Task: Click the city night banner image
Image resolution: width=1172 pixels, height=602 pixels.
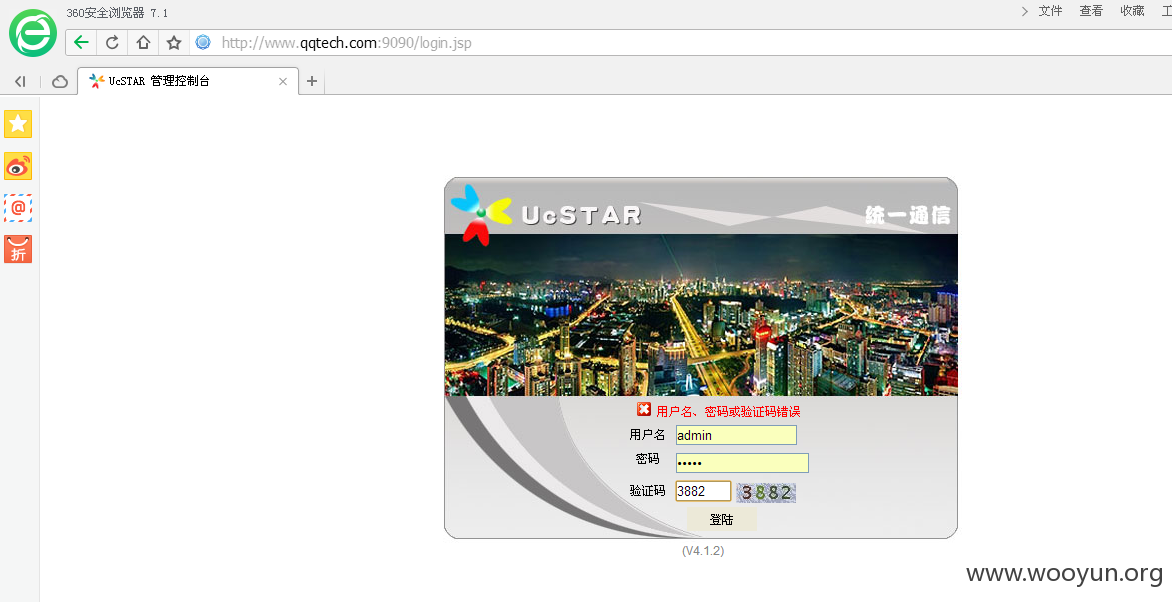Action: [701, 315]
